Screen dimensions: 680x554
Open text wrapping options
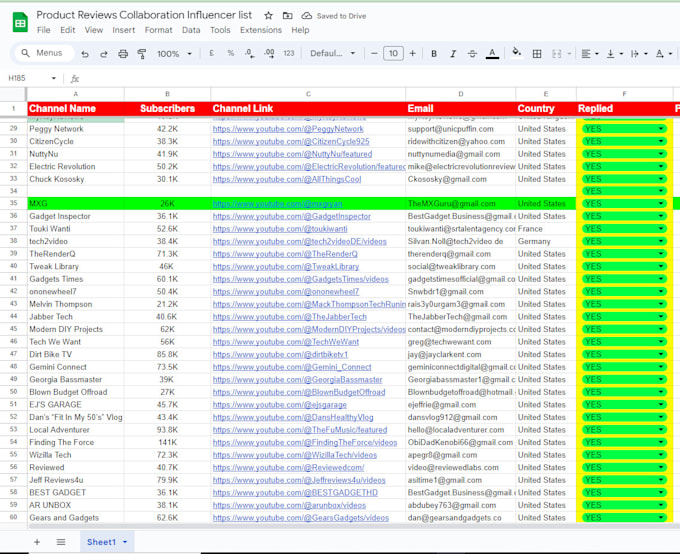pos(639,53)
